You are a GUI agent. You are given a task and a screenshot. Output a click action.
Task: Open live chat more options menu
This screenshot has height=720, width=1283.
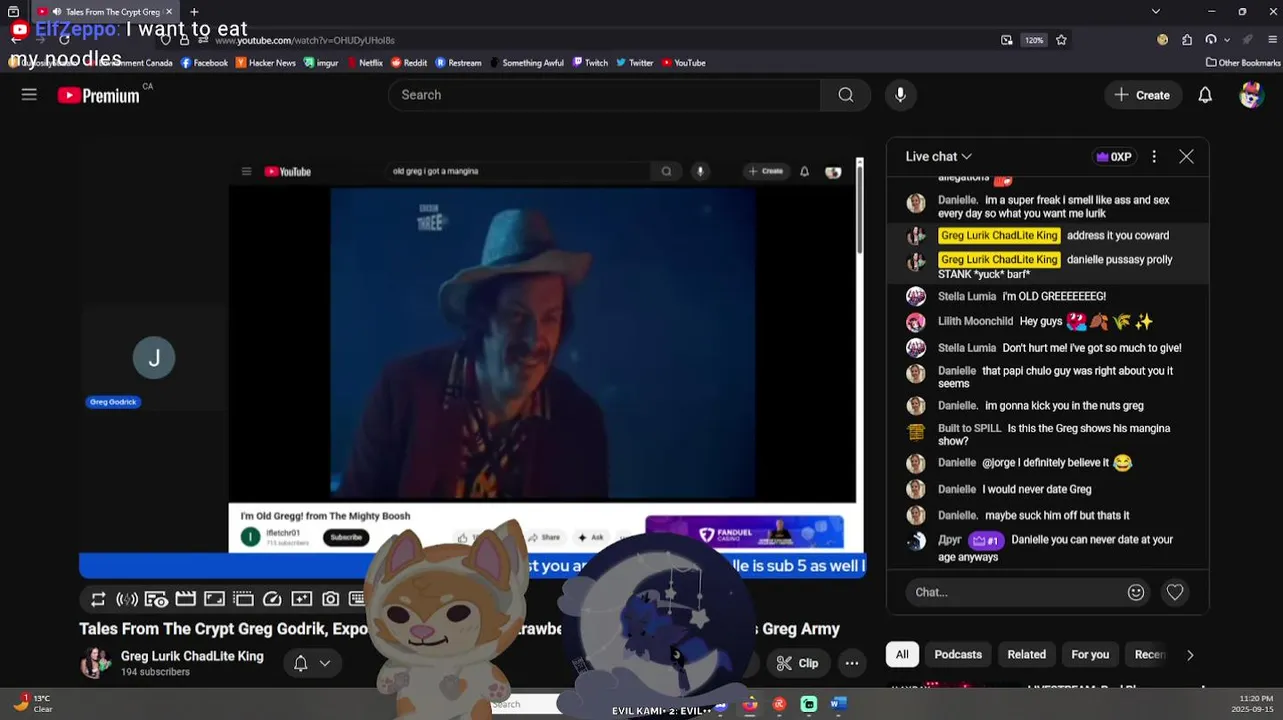coord(1154,157)
